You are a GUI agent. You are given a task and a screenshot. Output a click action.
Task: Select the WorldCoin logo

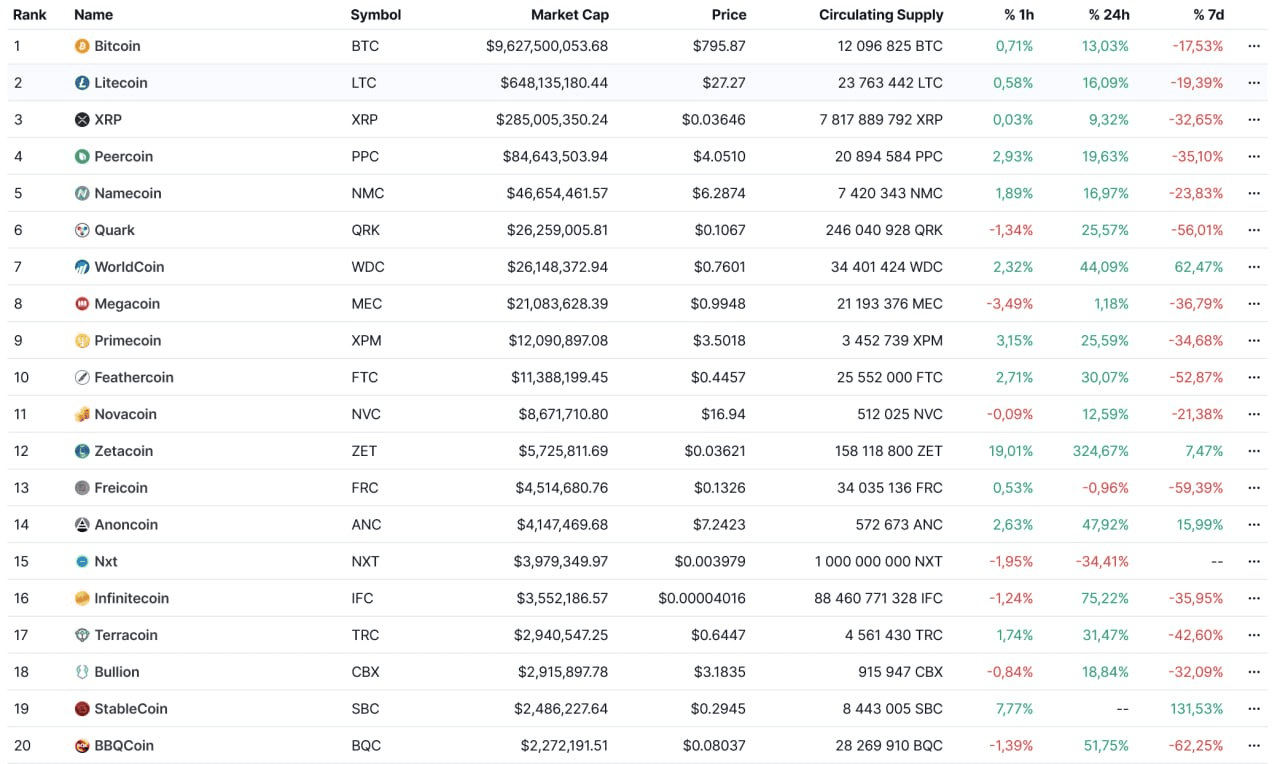[80, 267]
